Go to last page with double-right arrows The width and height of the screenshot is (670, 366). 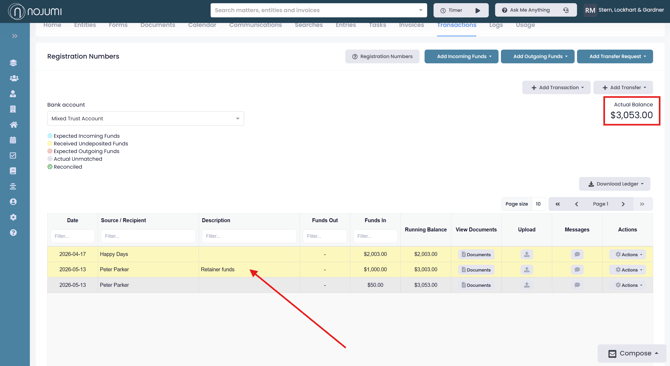pyautogui.click(x=642, y=204)
